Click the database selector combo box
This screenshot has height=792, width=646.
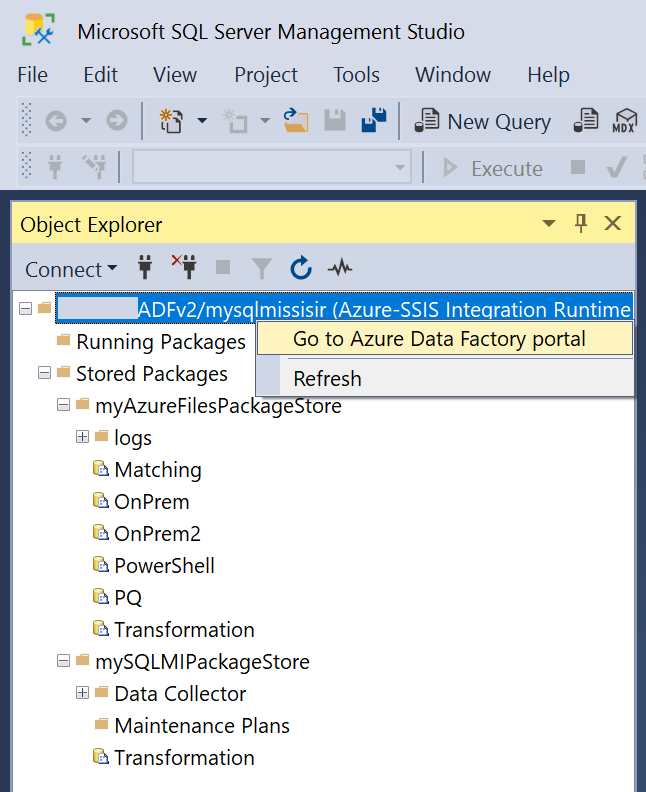tap(272, 167)
